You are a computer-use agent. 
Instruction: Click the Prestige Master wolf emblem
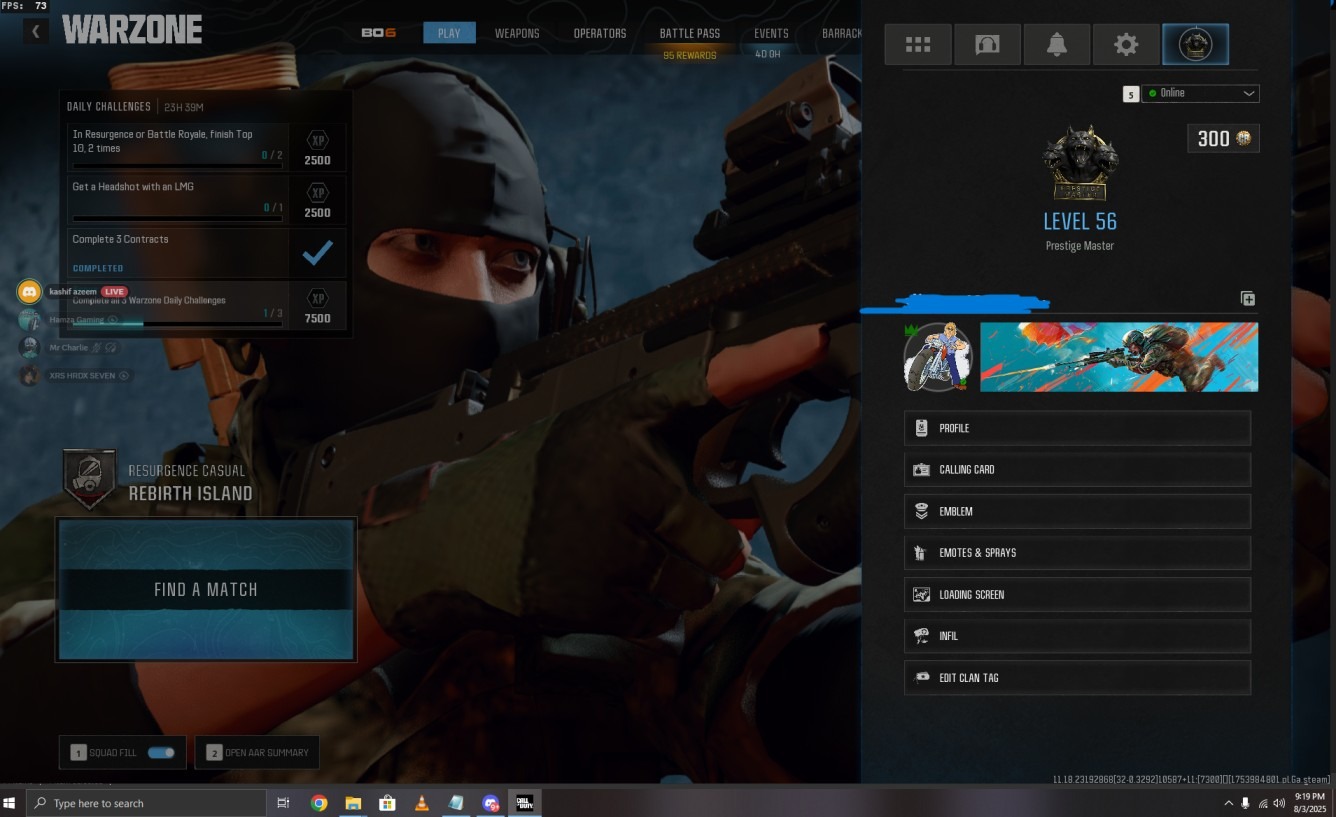[x=1080, y=162]
